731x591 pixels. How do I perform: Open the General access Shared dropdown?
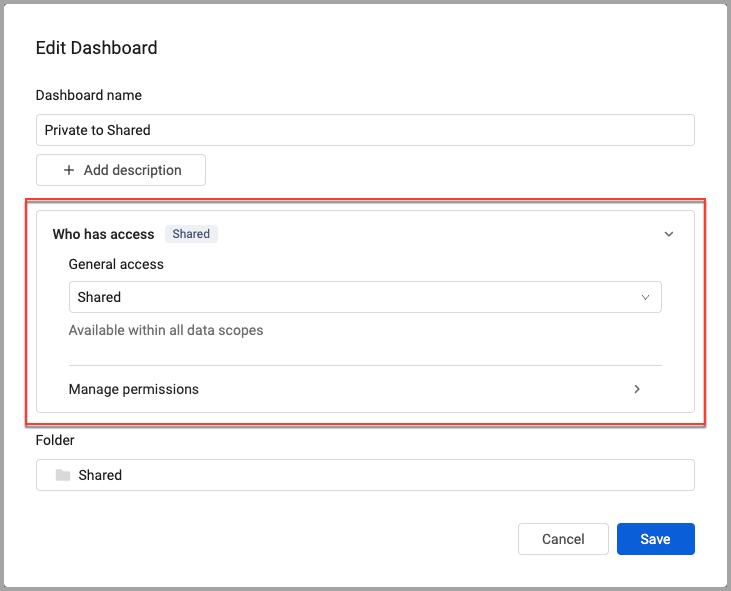coord(364,297)
